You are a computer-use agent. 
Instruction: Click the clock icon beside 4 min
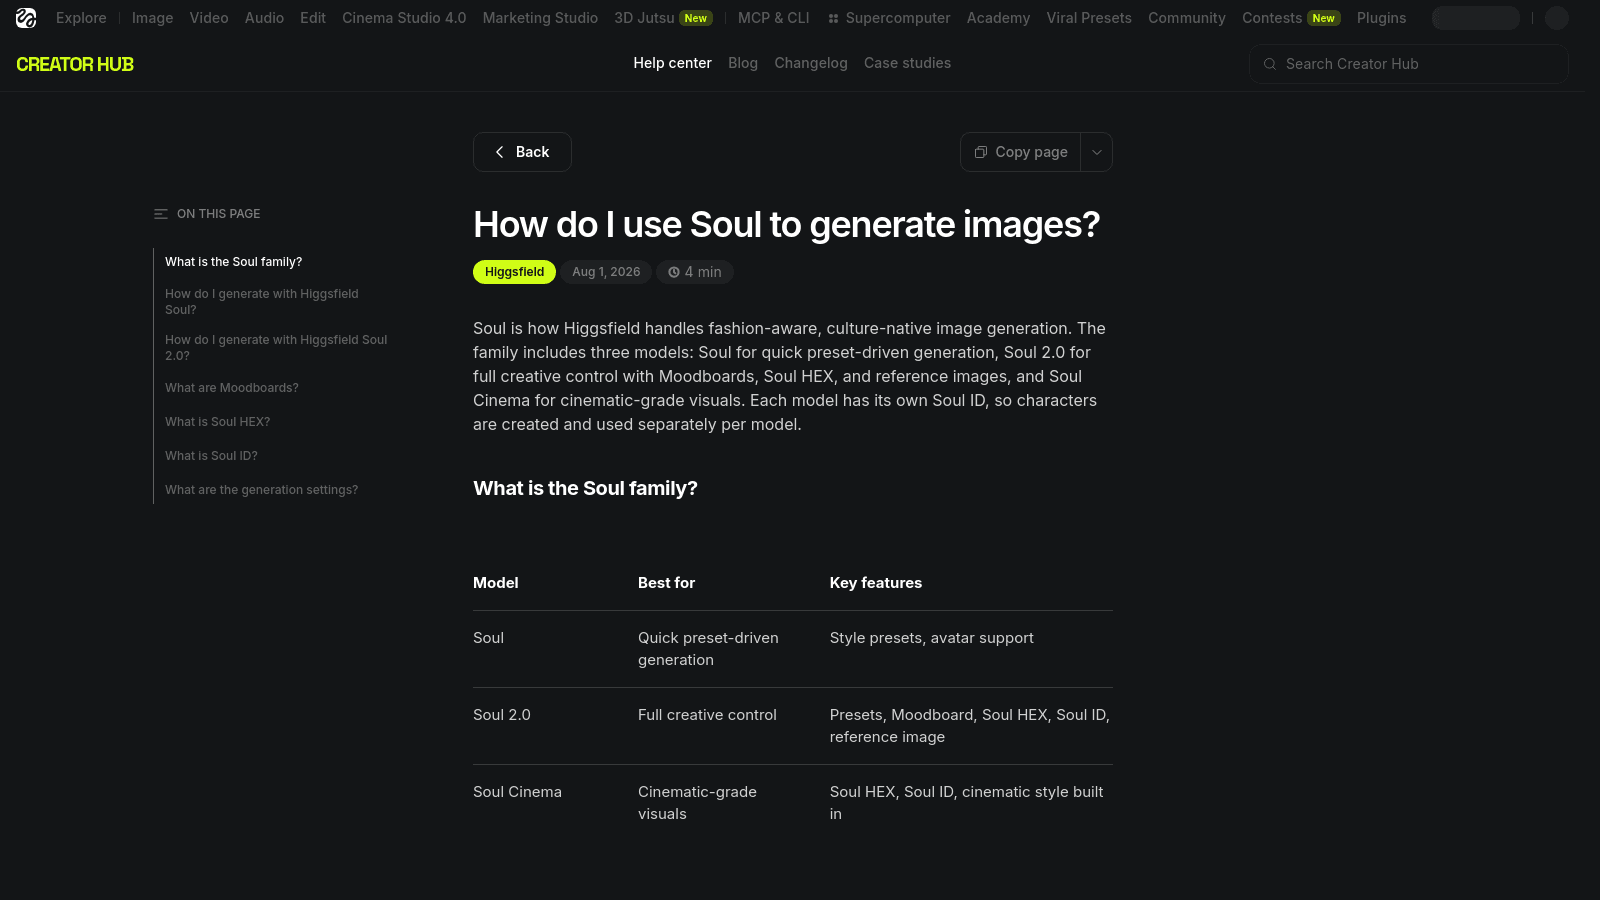point(674,272)
